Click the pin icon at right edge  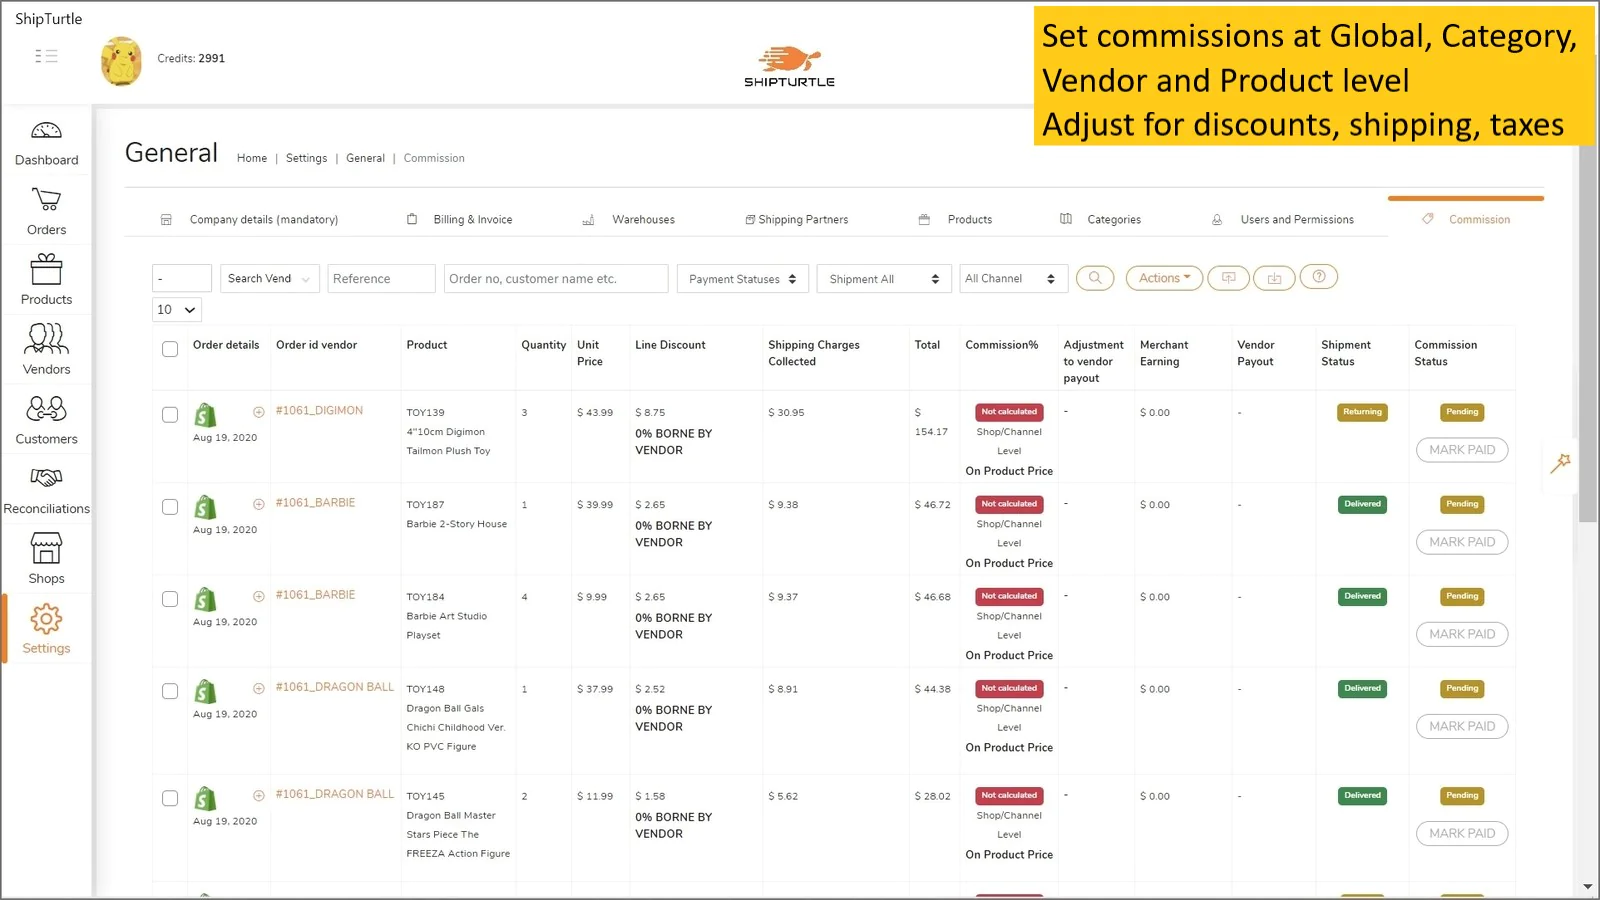pyautogui.click(x=1560, y=462)
